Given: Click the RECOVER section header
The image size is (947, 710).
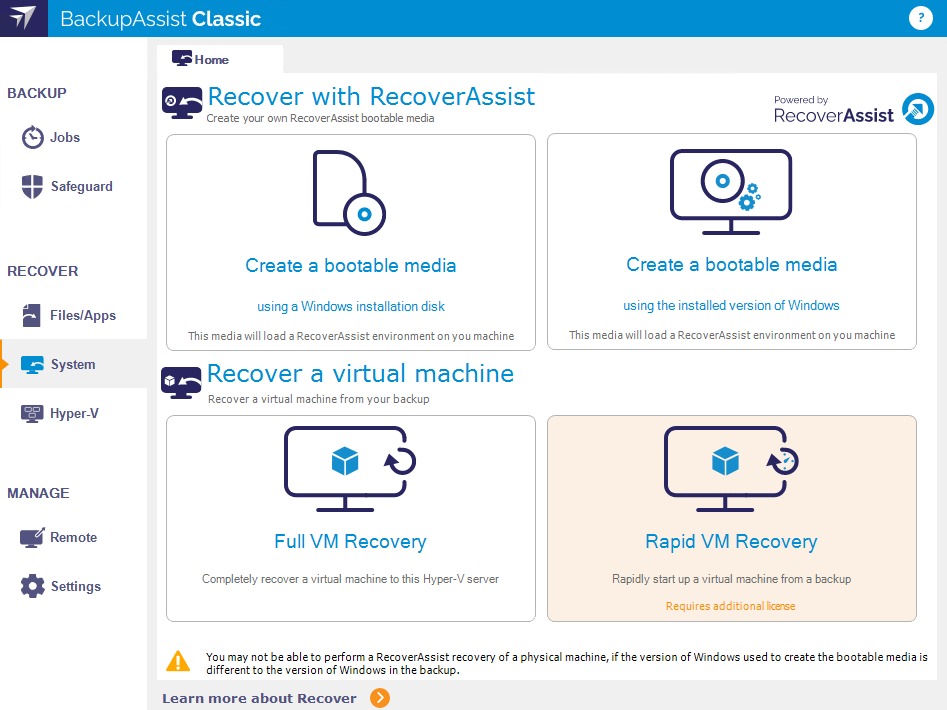Looking at the screenshot, I should [43, 271].
